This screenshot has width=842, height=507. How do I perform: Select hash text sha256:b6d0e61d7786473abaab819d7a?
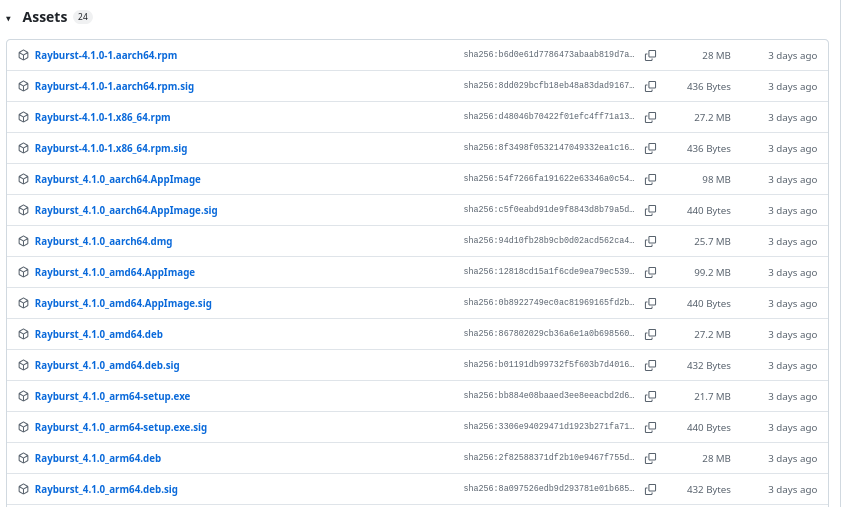tap(549, 54)
